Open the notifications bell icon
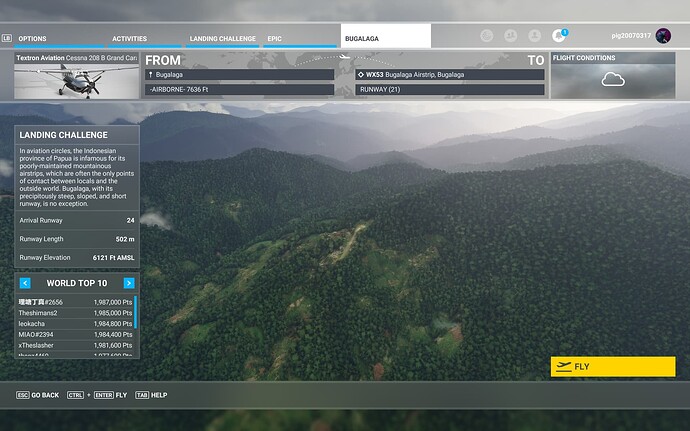 coord(559,36)
